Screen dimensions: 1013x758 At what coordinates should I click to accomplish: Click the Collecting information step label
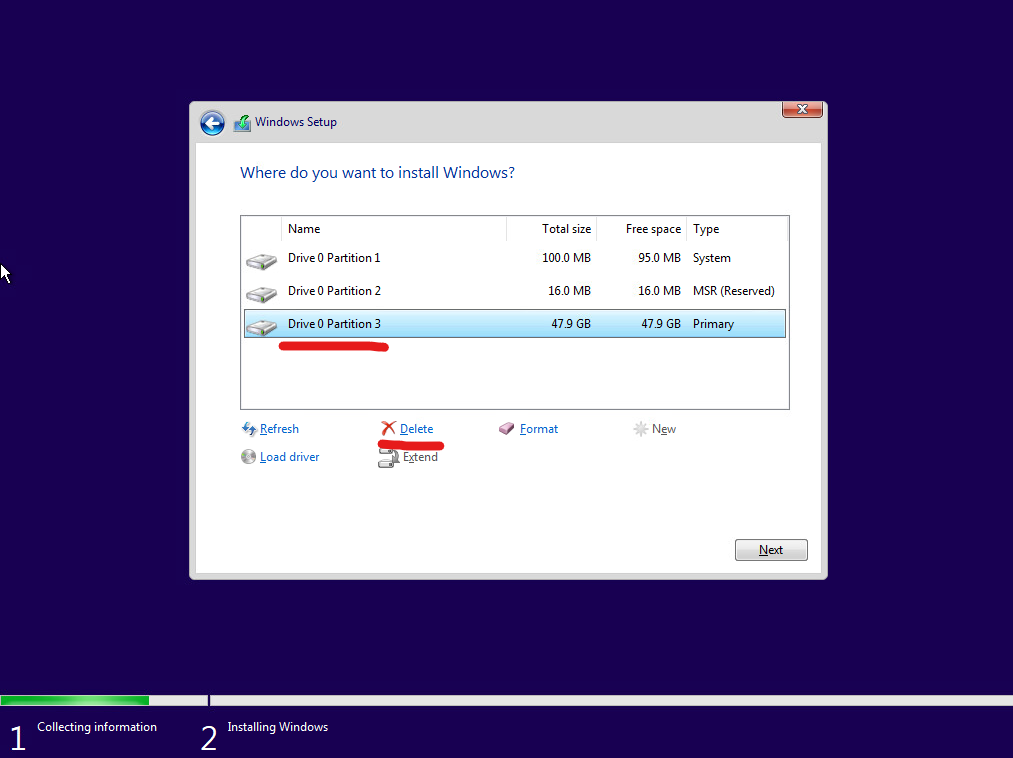[97, 727]
